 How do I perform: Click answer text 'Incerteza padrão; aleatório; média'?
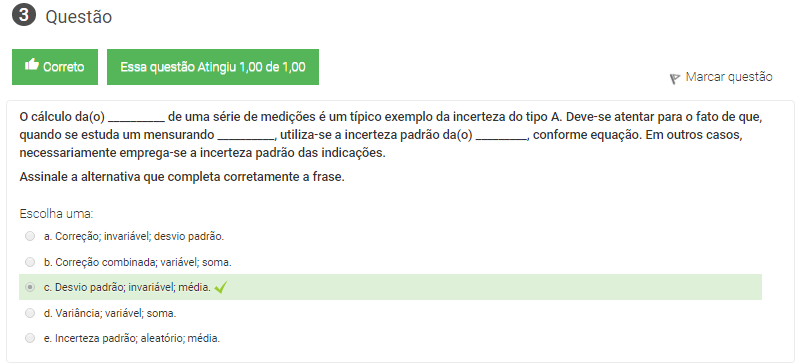[137, 338]
